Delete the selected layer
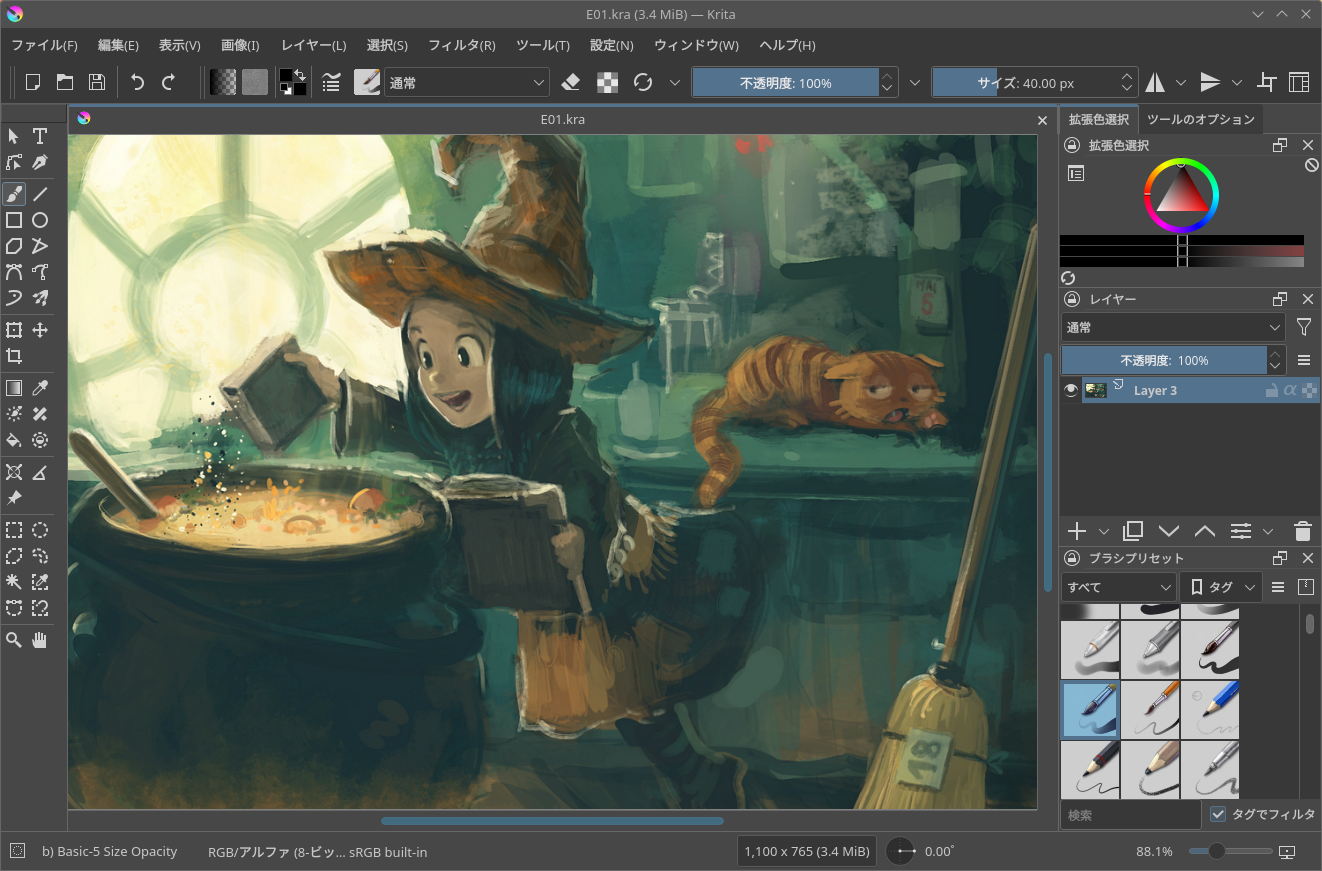Screen dimensions: 1322x871 coord(1302,530)
